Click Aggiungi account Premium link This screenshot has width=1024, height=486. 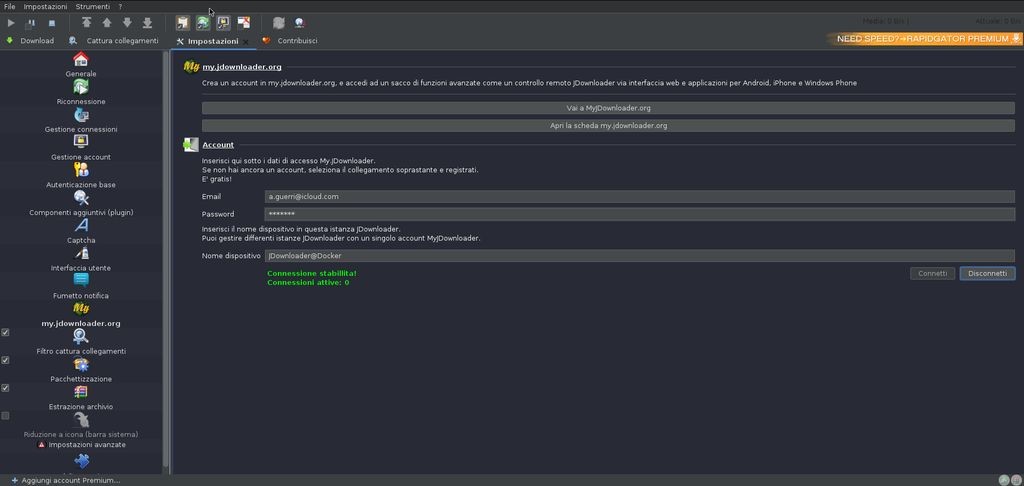tap(65, 480)
